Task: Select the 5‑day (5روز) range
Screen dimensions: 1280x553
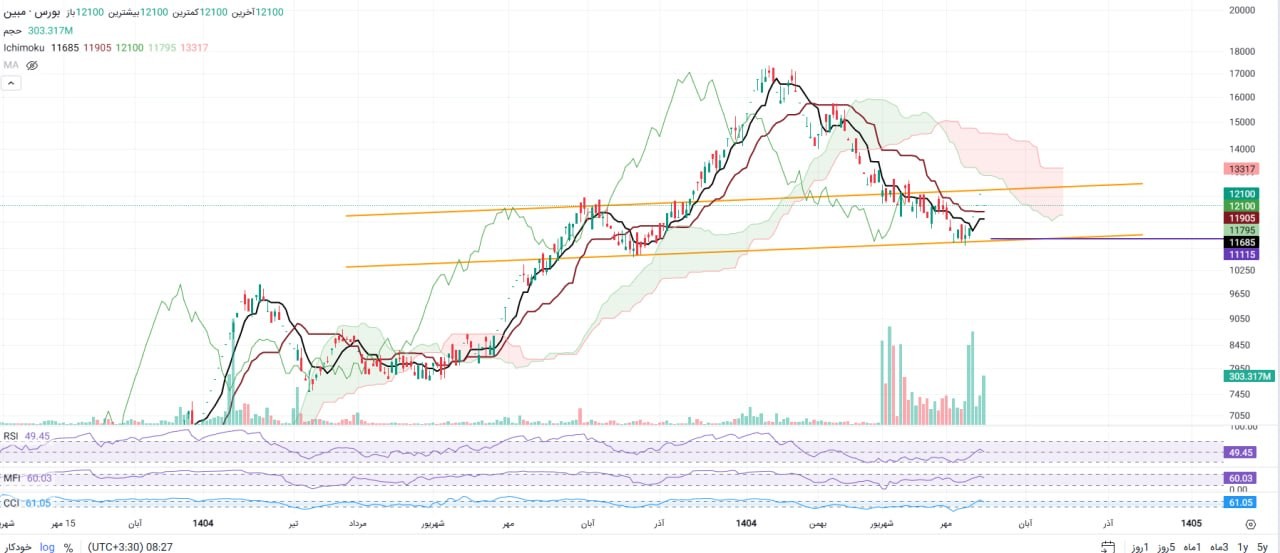Action: tap(1165, 547)
